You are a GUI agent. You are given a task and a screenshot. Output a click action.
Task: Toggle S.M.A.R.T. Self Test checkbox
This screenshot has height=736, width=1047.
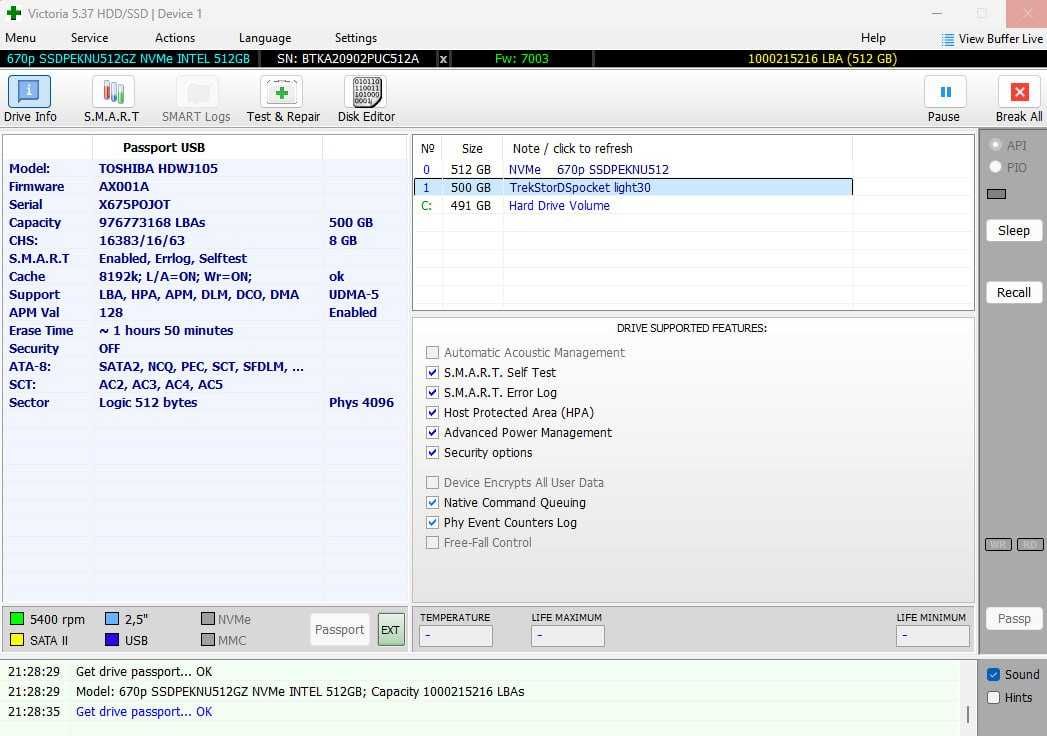432,373
